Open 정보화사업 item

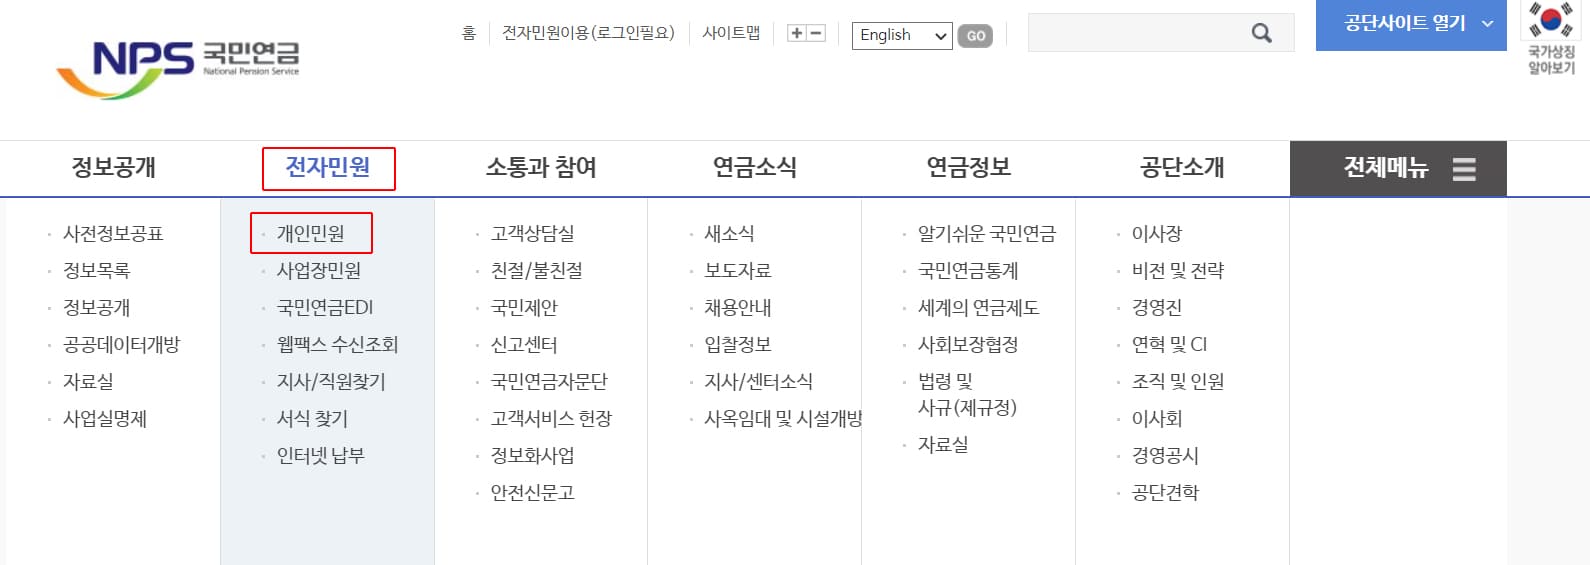point(533,456)
